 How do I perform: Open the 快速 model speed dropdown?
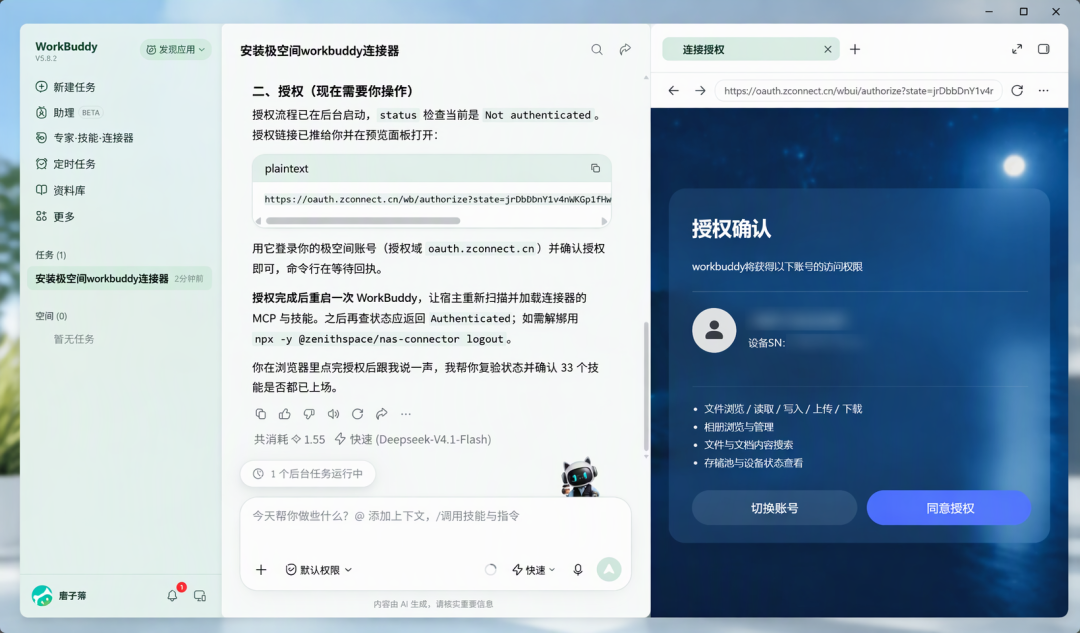(534, 570)
